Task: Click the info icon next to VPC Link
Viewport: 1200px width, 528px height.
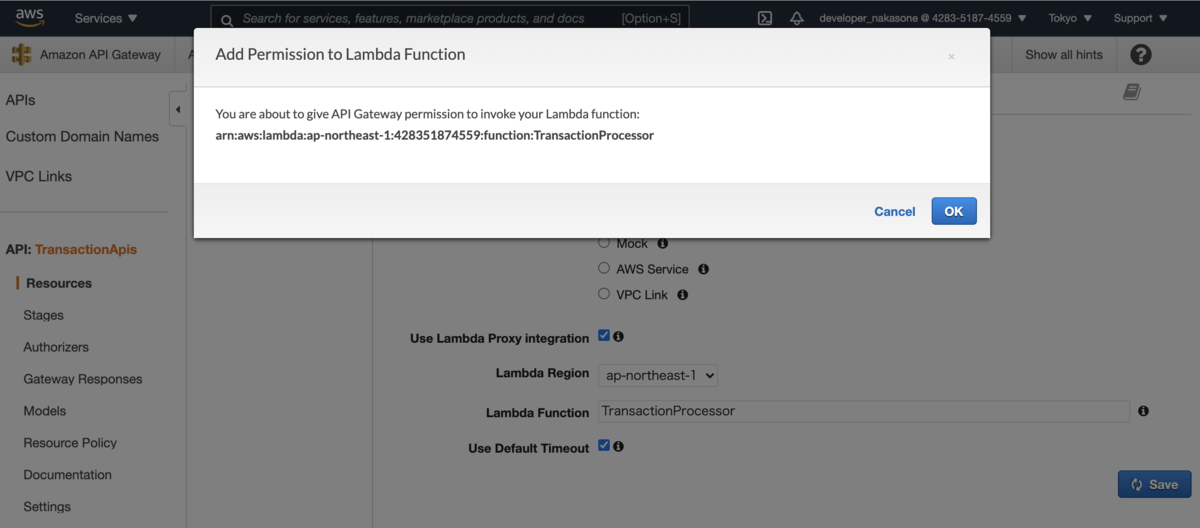Action: click(x=682, y=295)
